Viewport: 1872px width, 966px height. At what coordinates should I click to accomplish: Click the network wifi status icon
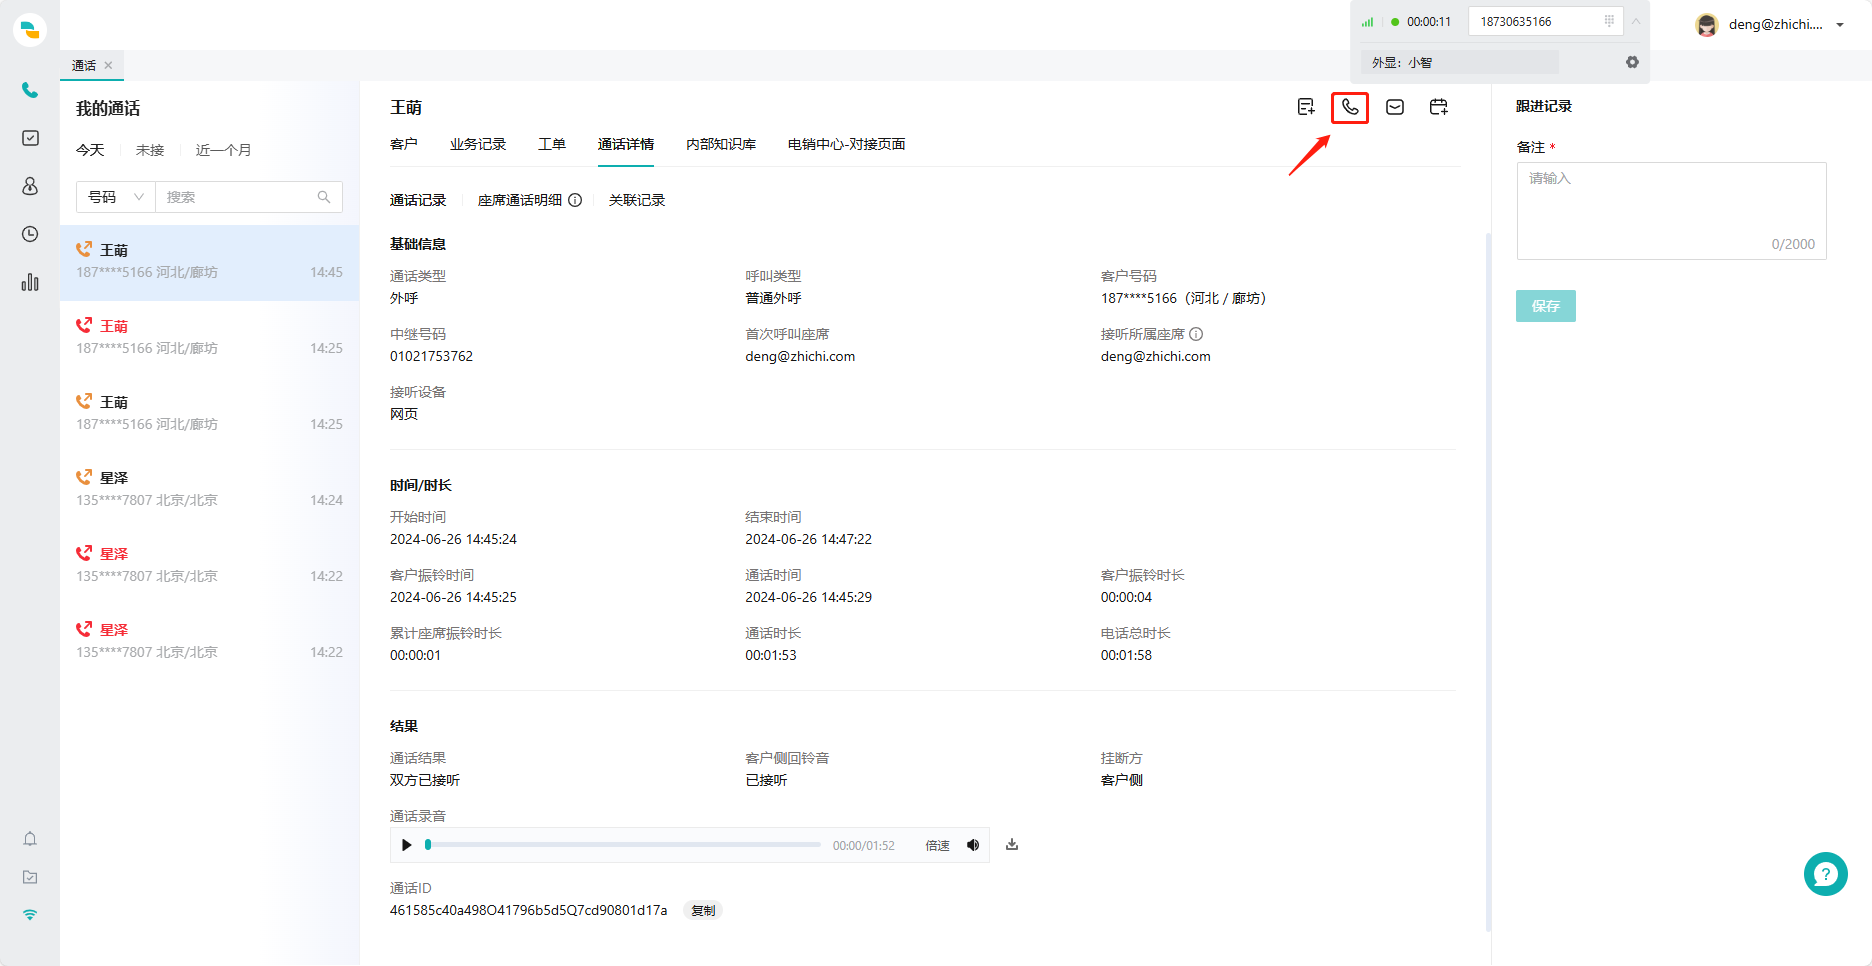(30, 915)
